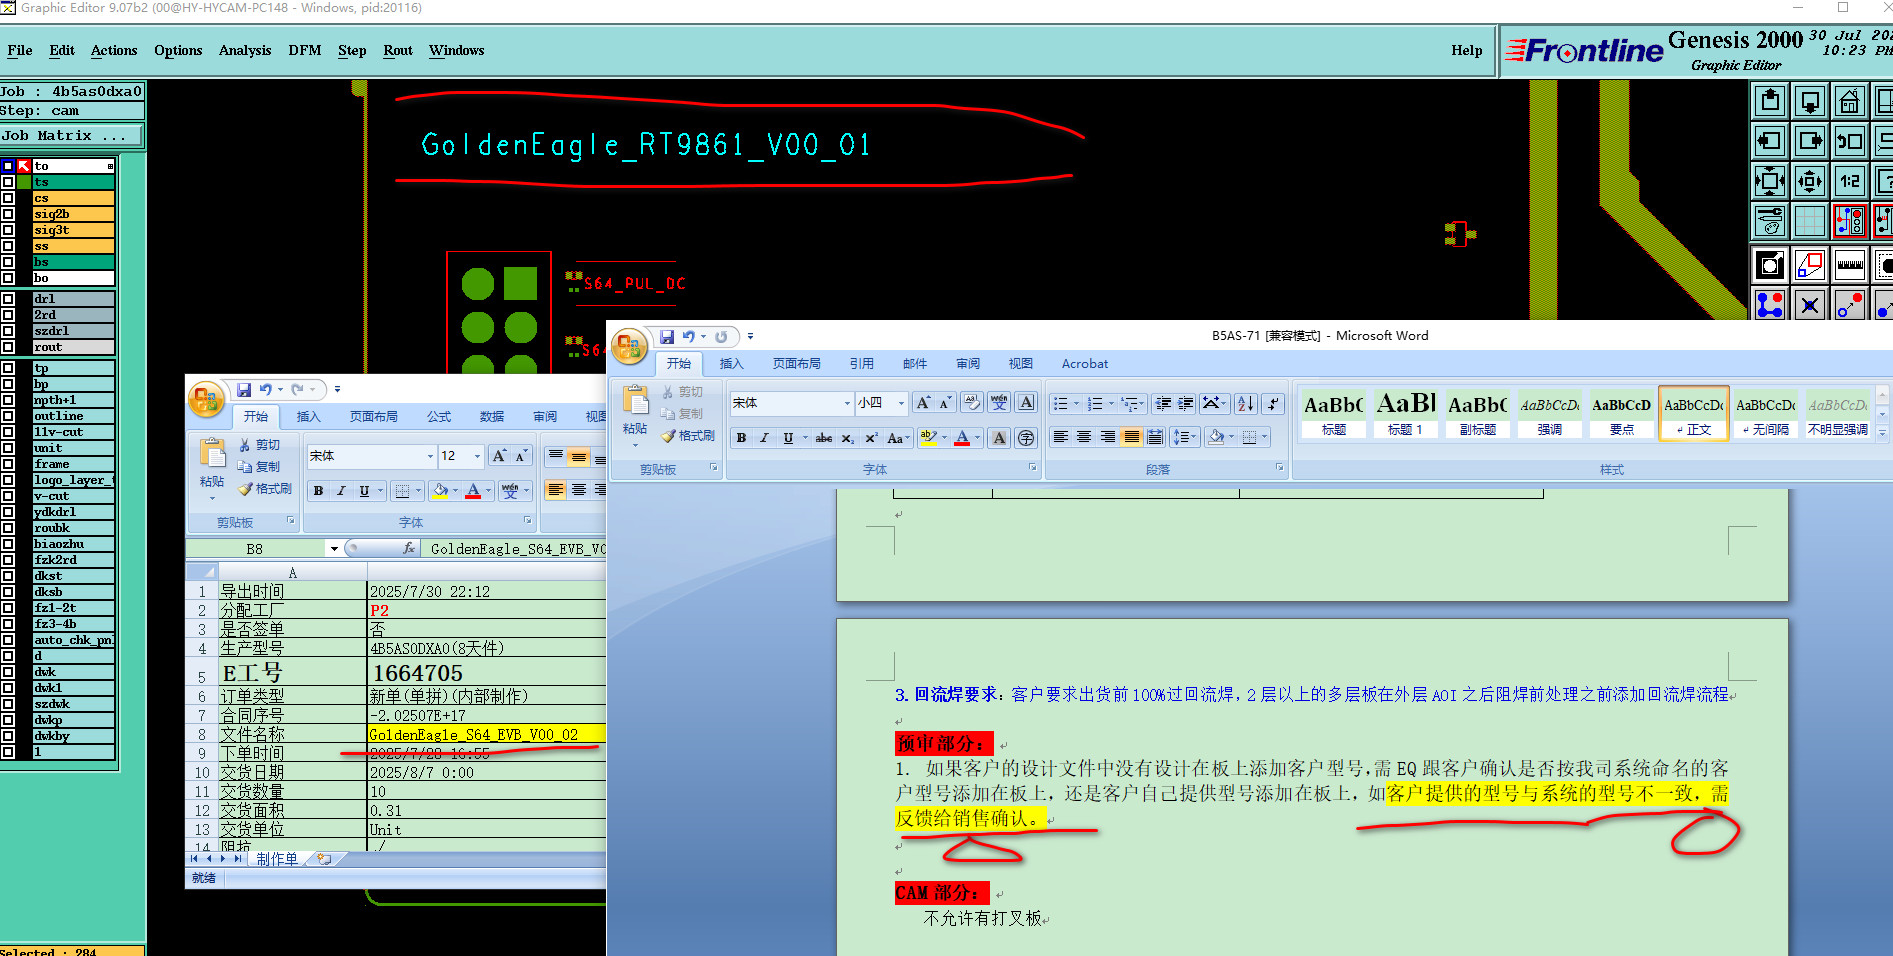Click the Word Office button orb
This screenshot has height=956, width=1893.
click(x=630, y=346)
